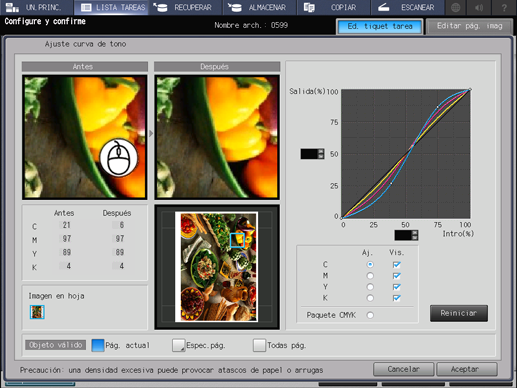Open the Editar pág. imag tab

pos(469,26)
